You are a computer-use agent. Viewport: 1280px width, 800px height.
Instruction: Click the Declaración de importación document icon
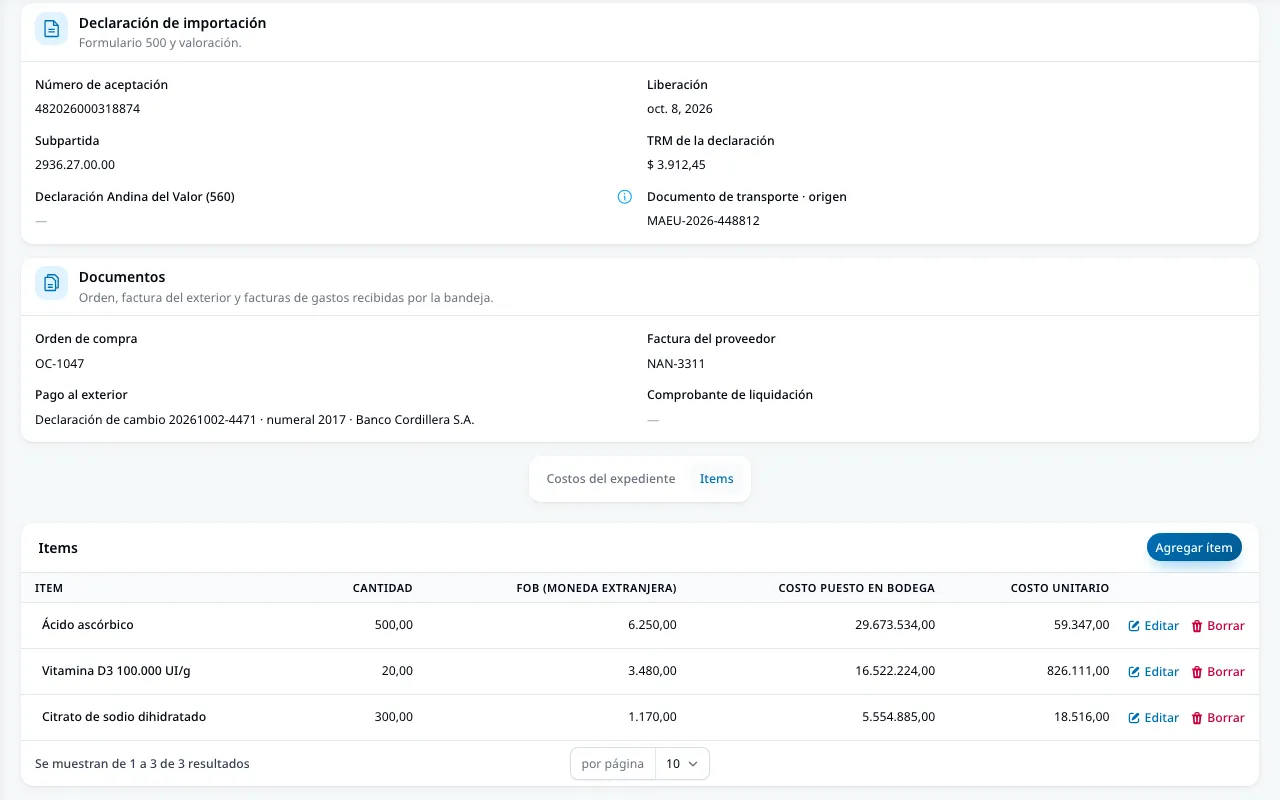click(x=52, y=29)
